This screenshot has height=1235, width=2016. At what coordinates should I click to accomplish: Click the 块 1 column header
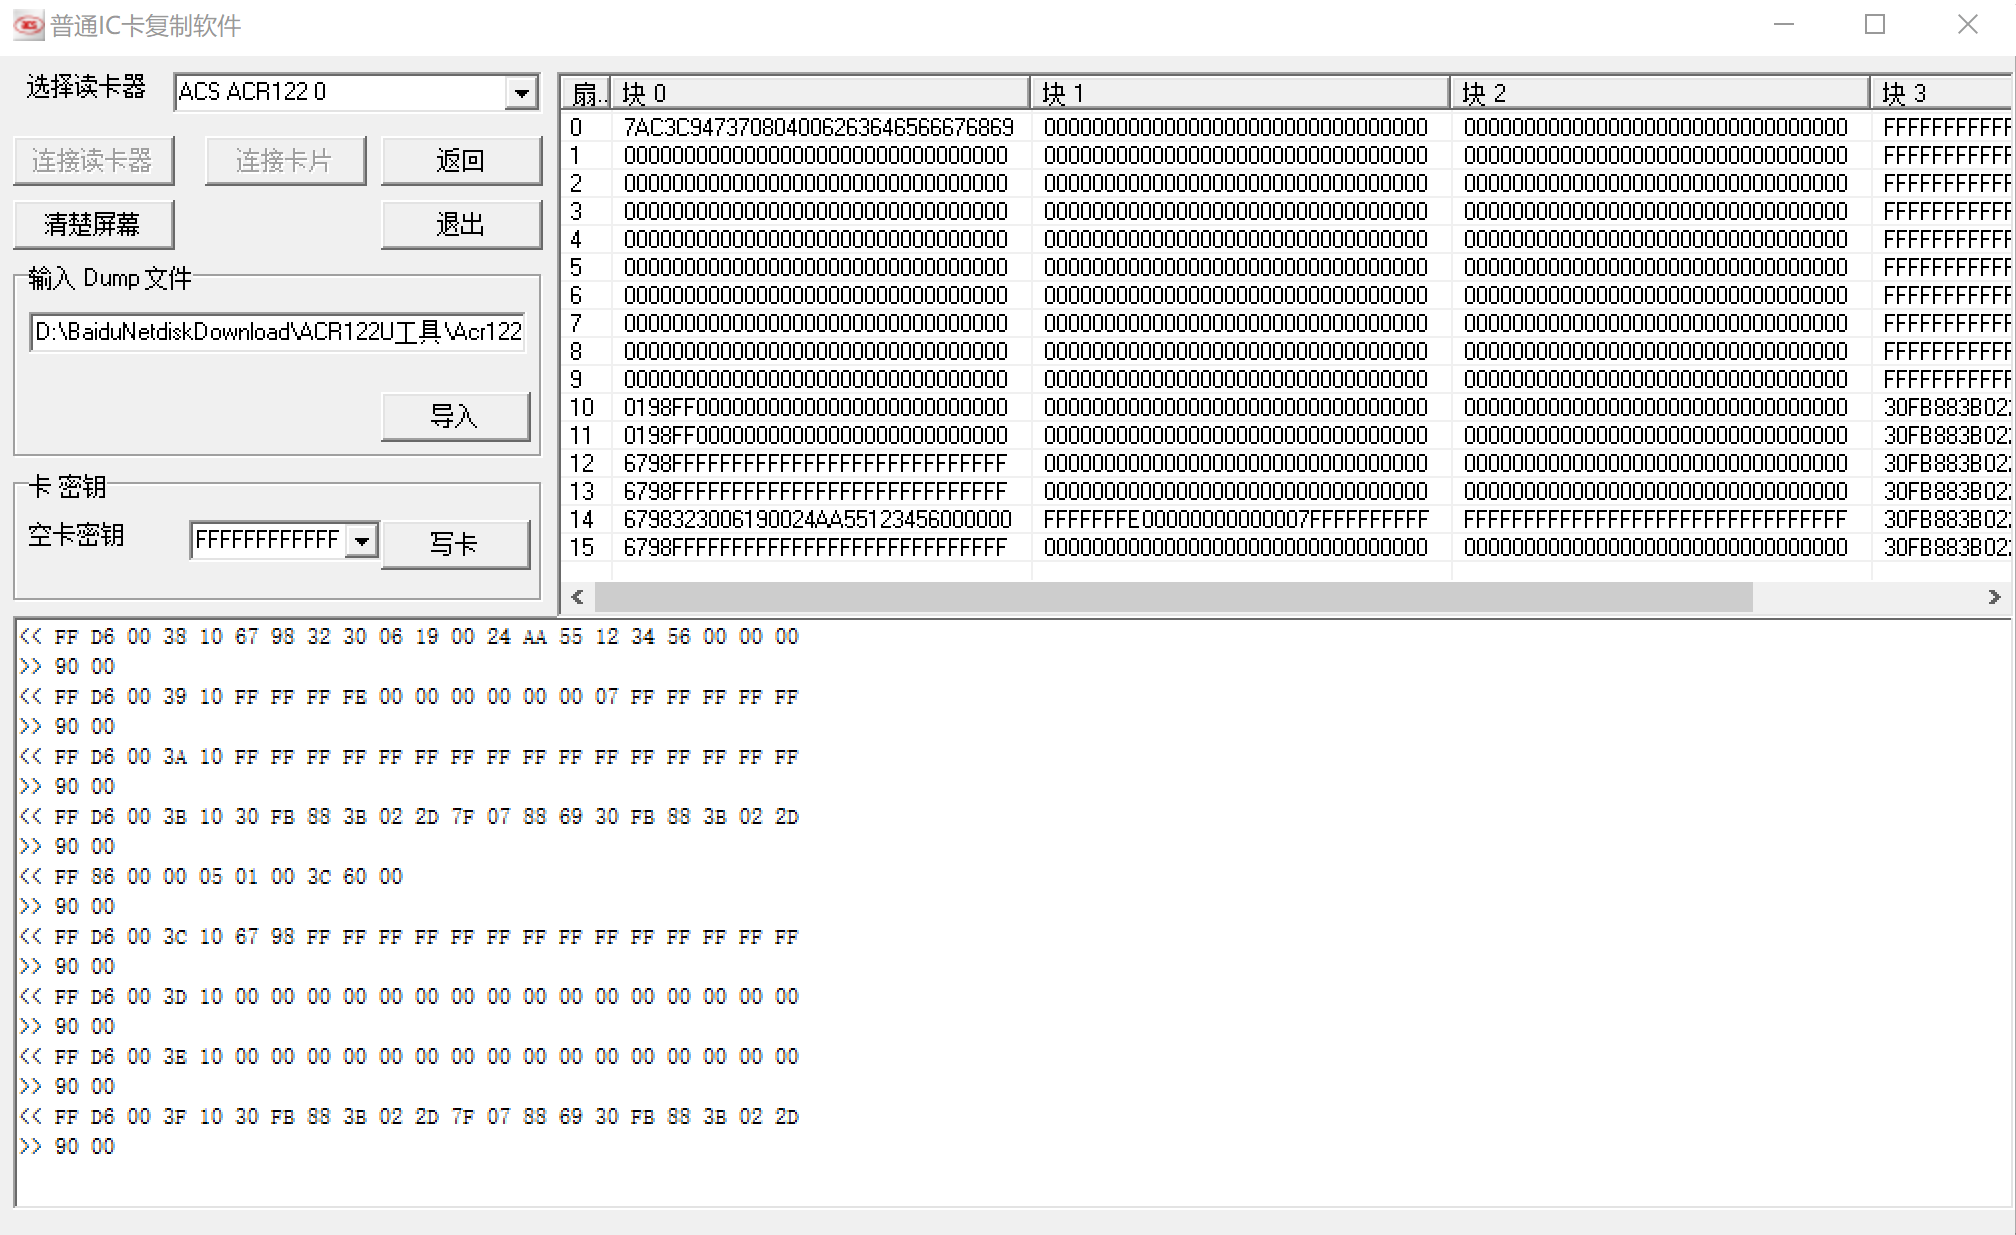(x=1239, y=93)
